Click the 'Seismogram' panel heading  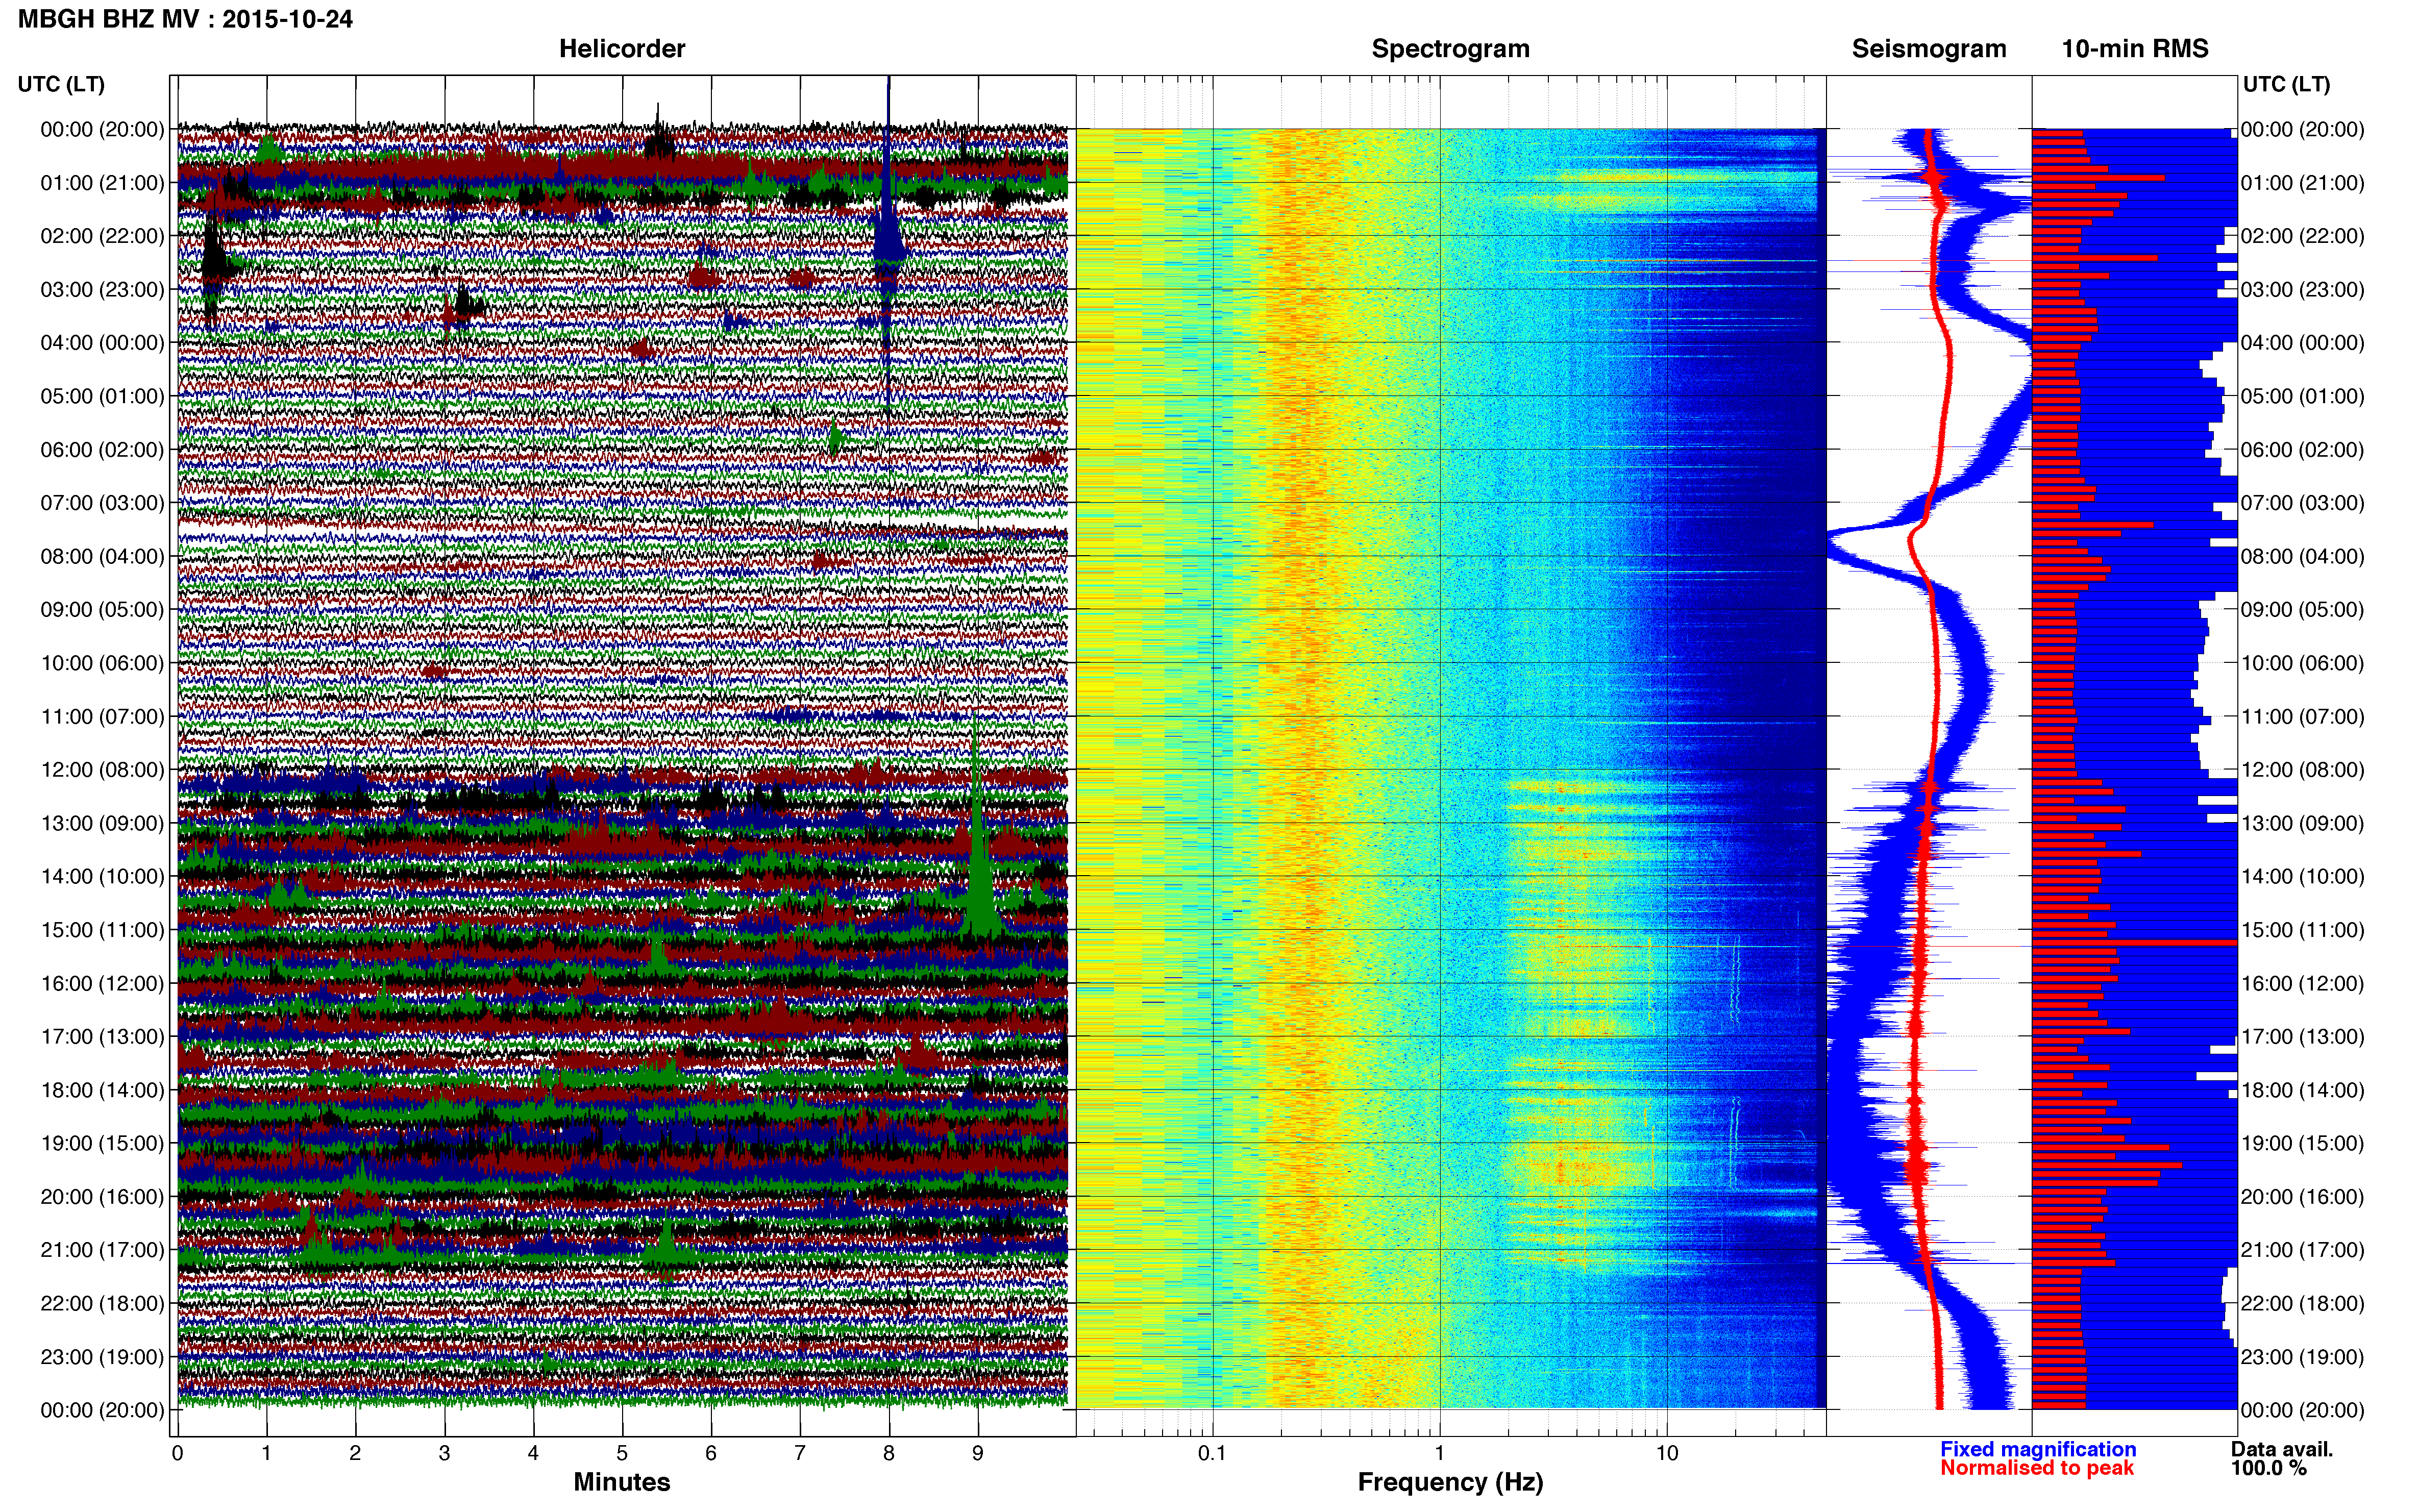pos(1929,49)
